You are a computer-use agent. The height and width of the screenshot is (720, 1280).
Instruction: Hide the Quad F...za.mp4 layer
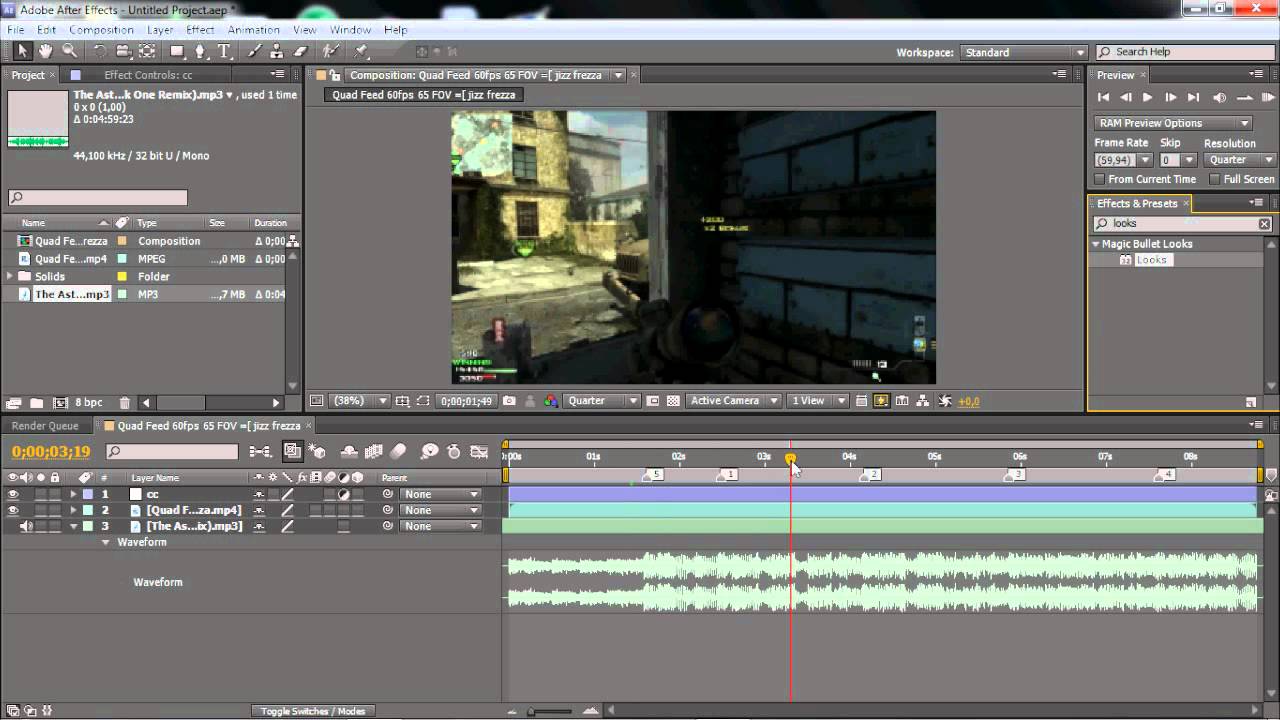[13, 510]
